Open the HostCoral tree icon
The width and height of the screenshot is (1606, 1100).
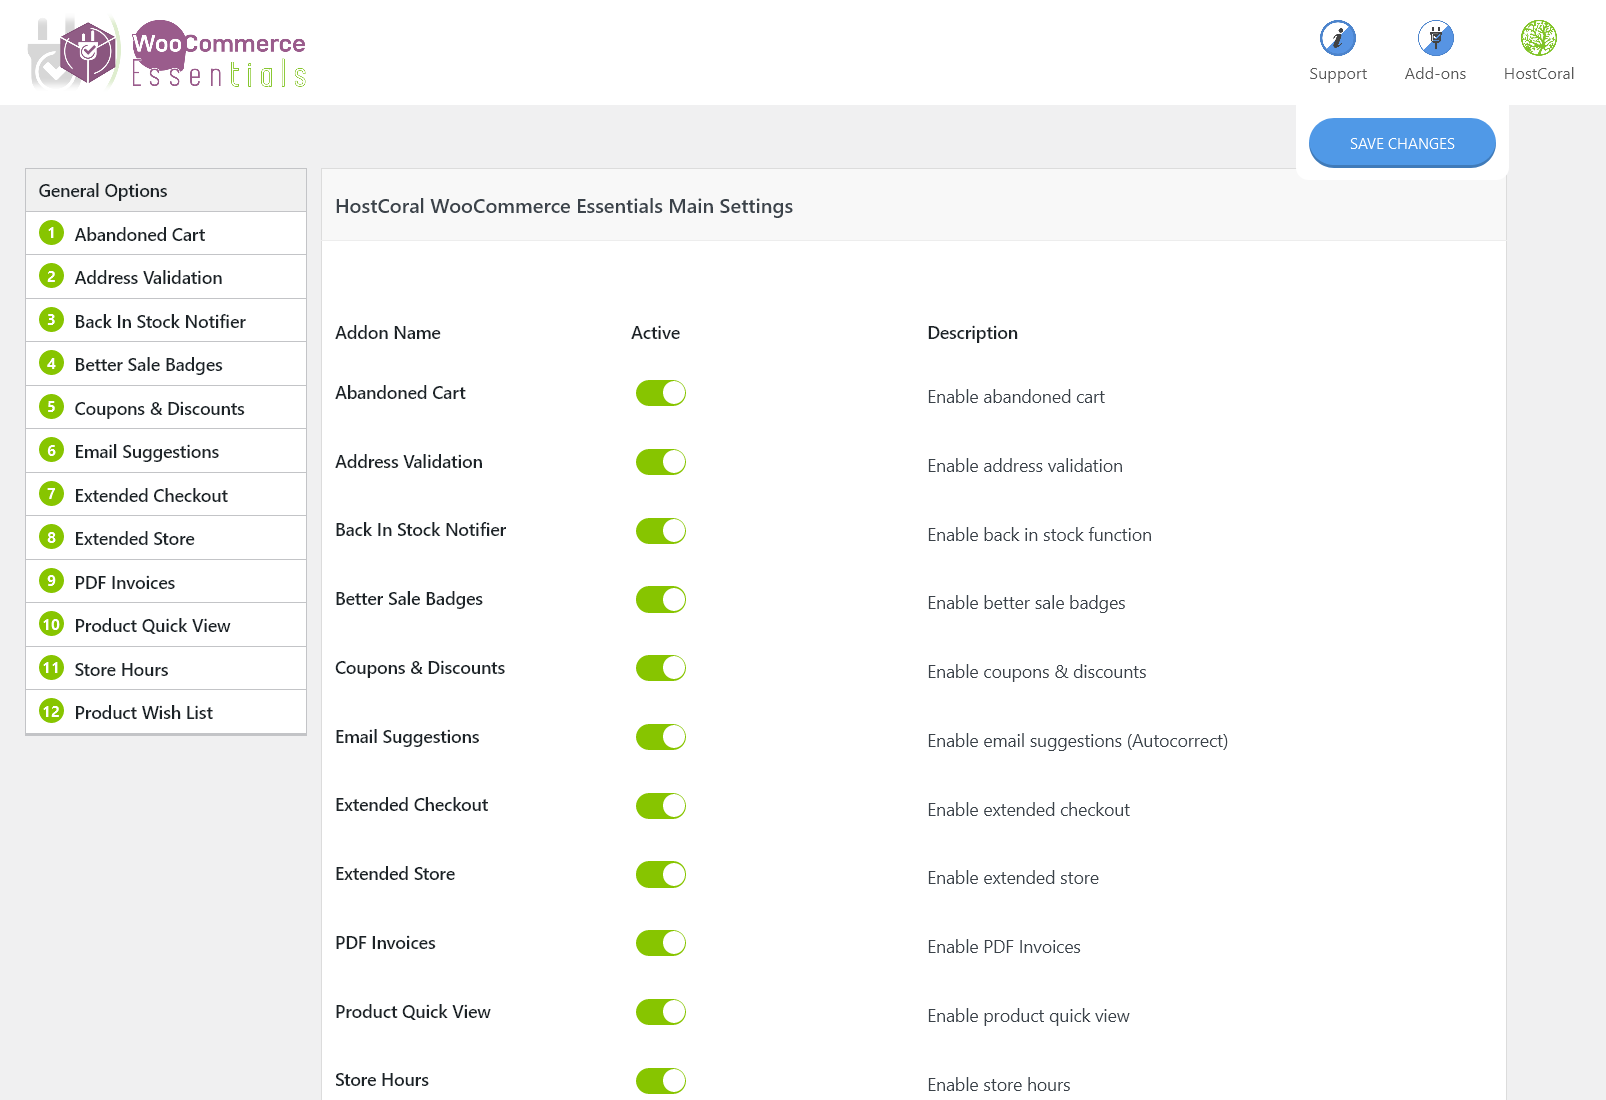point(1538,39)
